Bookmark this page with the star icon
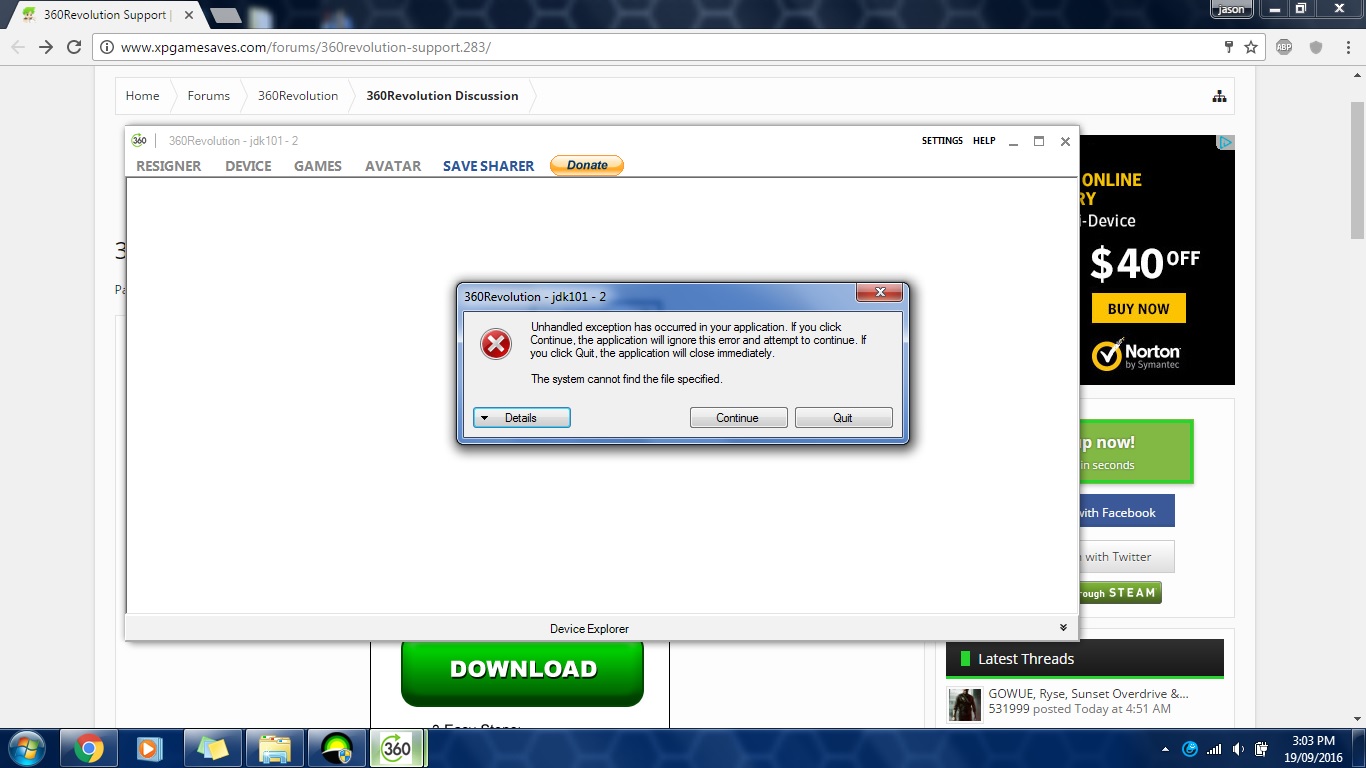The width and height of the screenshot is (1366, 768). (1250, 47)
